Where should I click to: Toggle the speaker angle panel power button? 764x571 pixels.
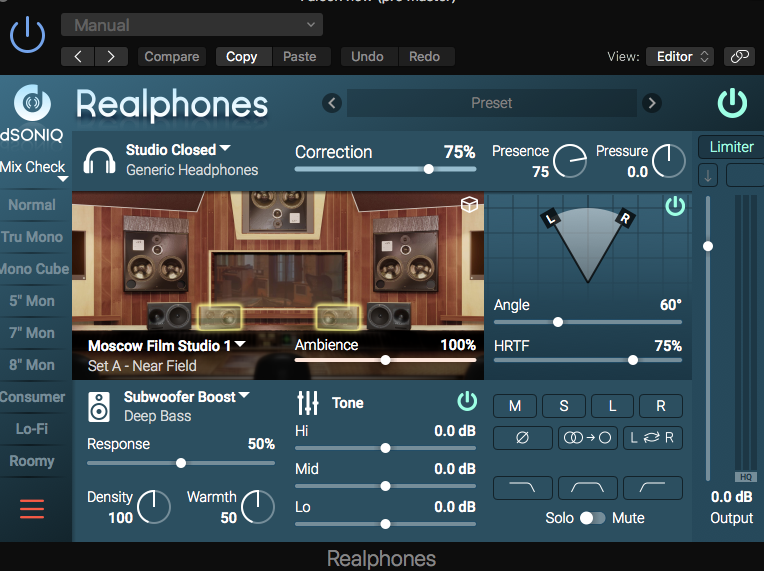click(x=675, y=206)
